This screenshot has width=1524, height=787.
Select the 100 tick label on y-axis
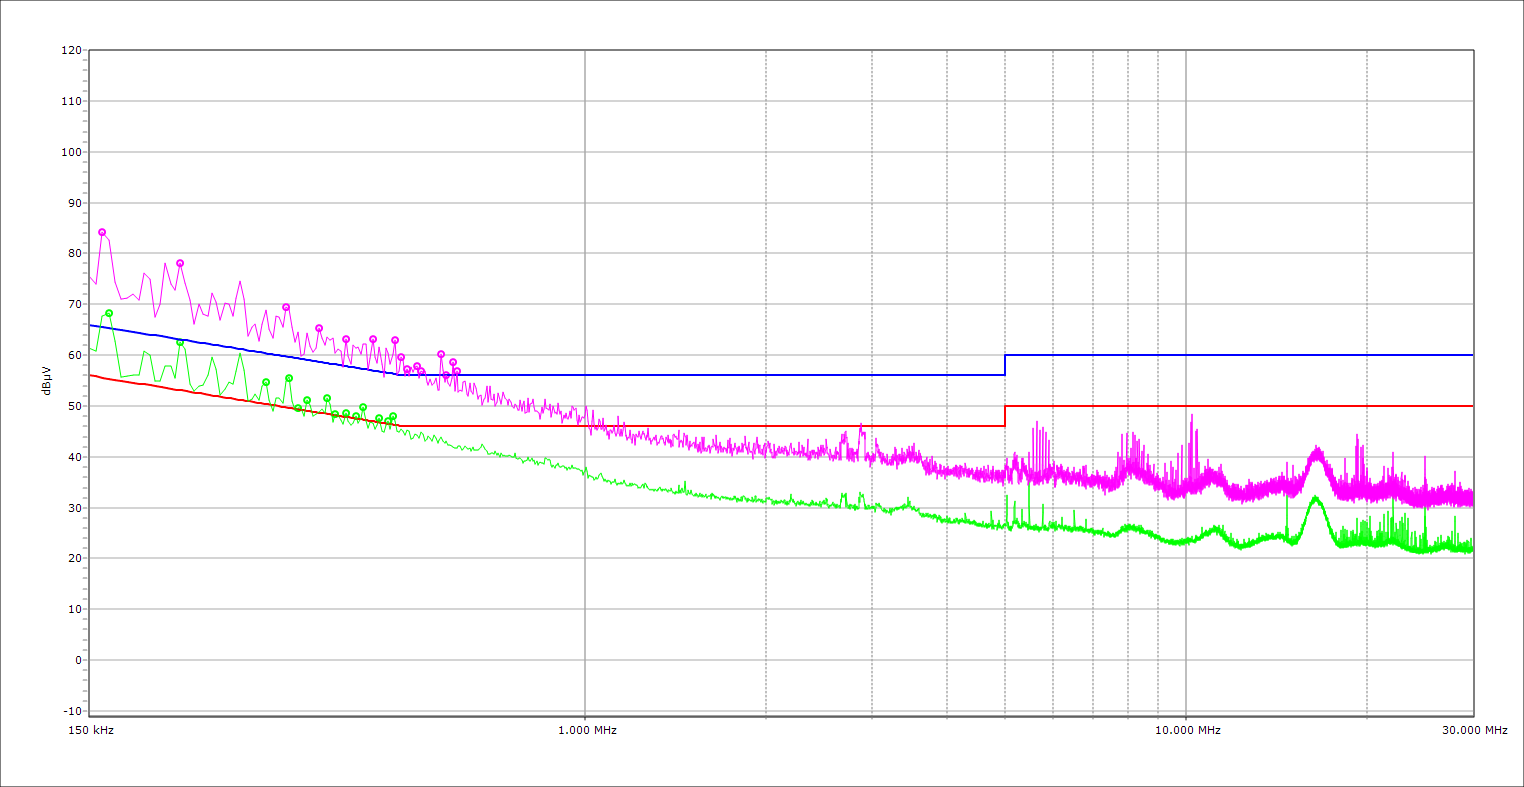point(71,152)
